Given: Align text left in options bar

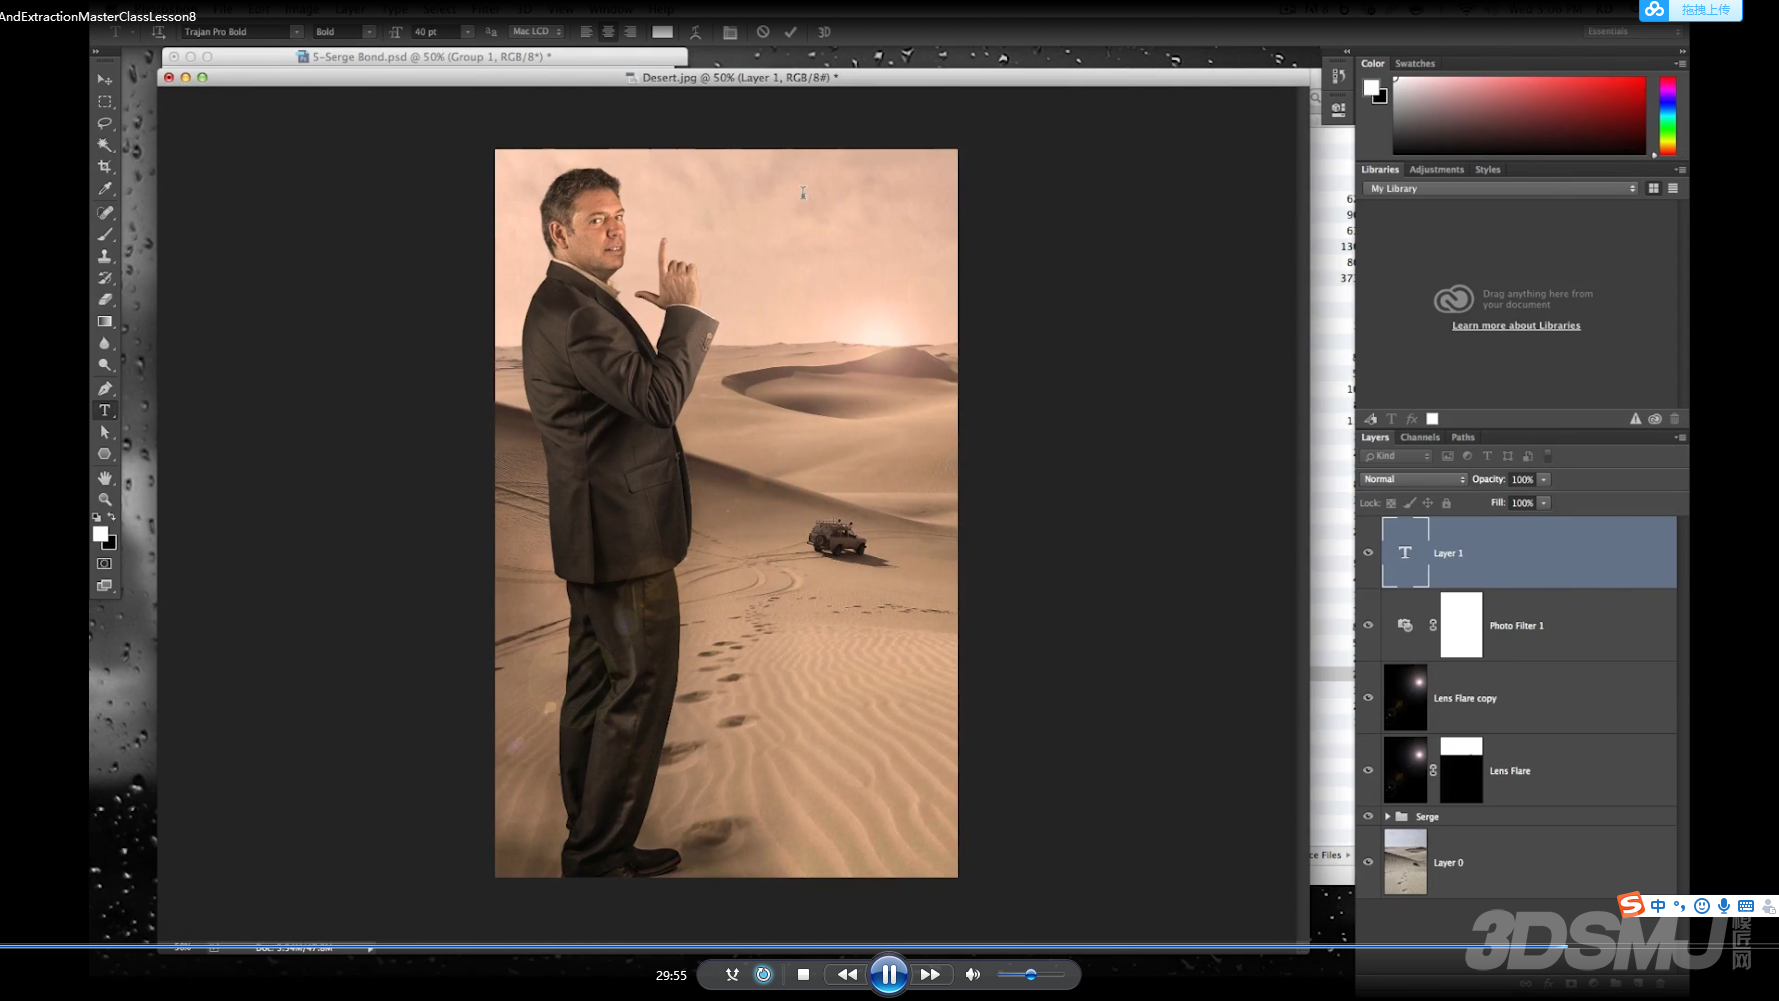Looking at the screenshot, I should (x=586, y=32).
